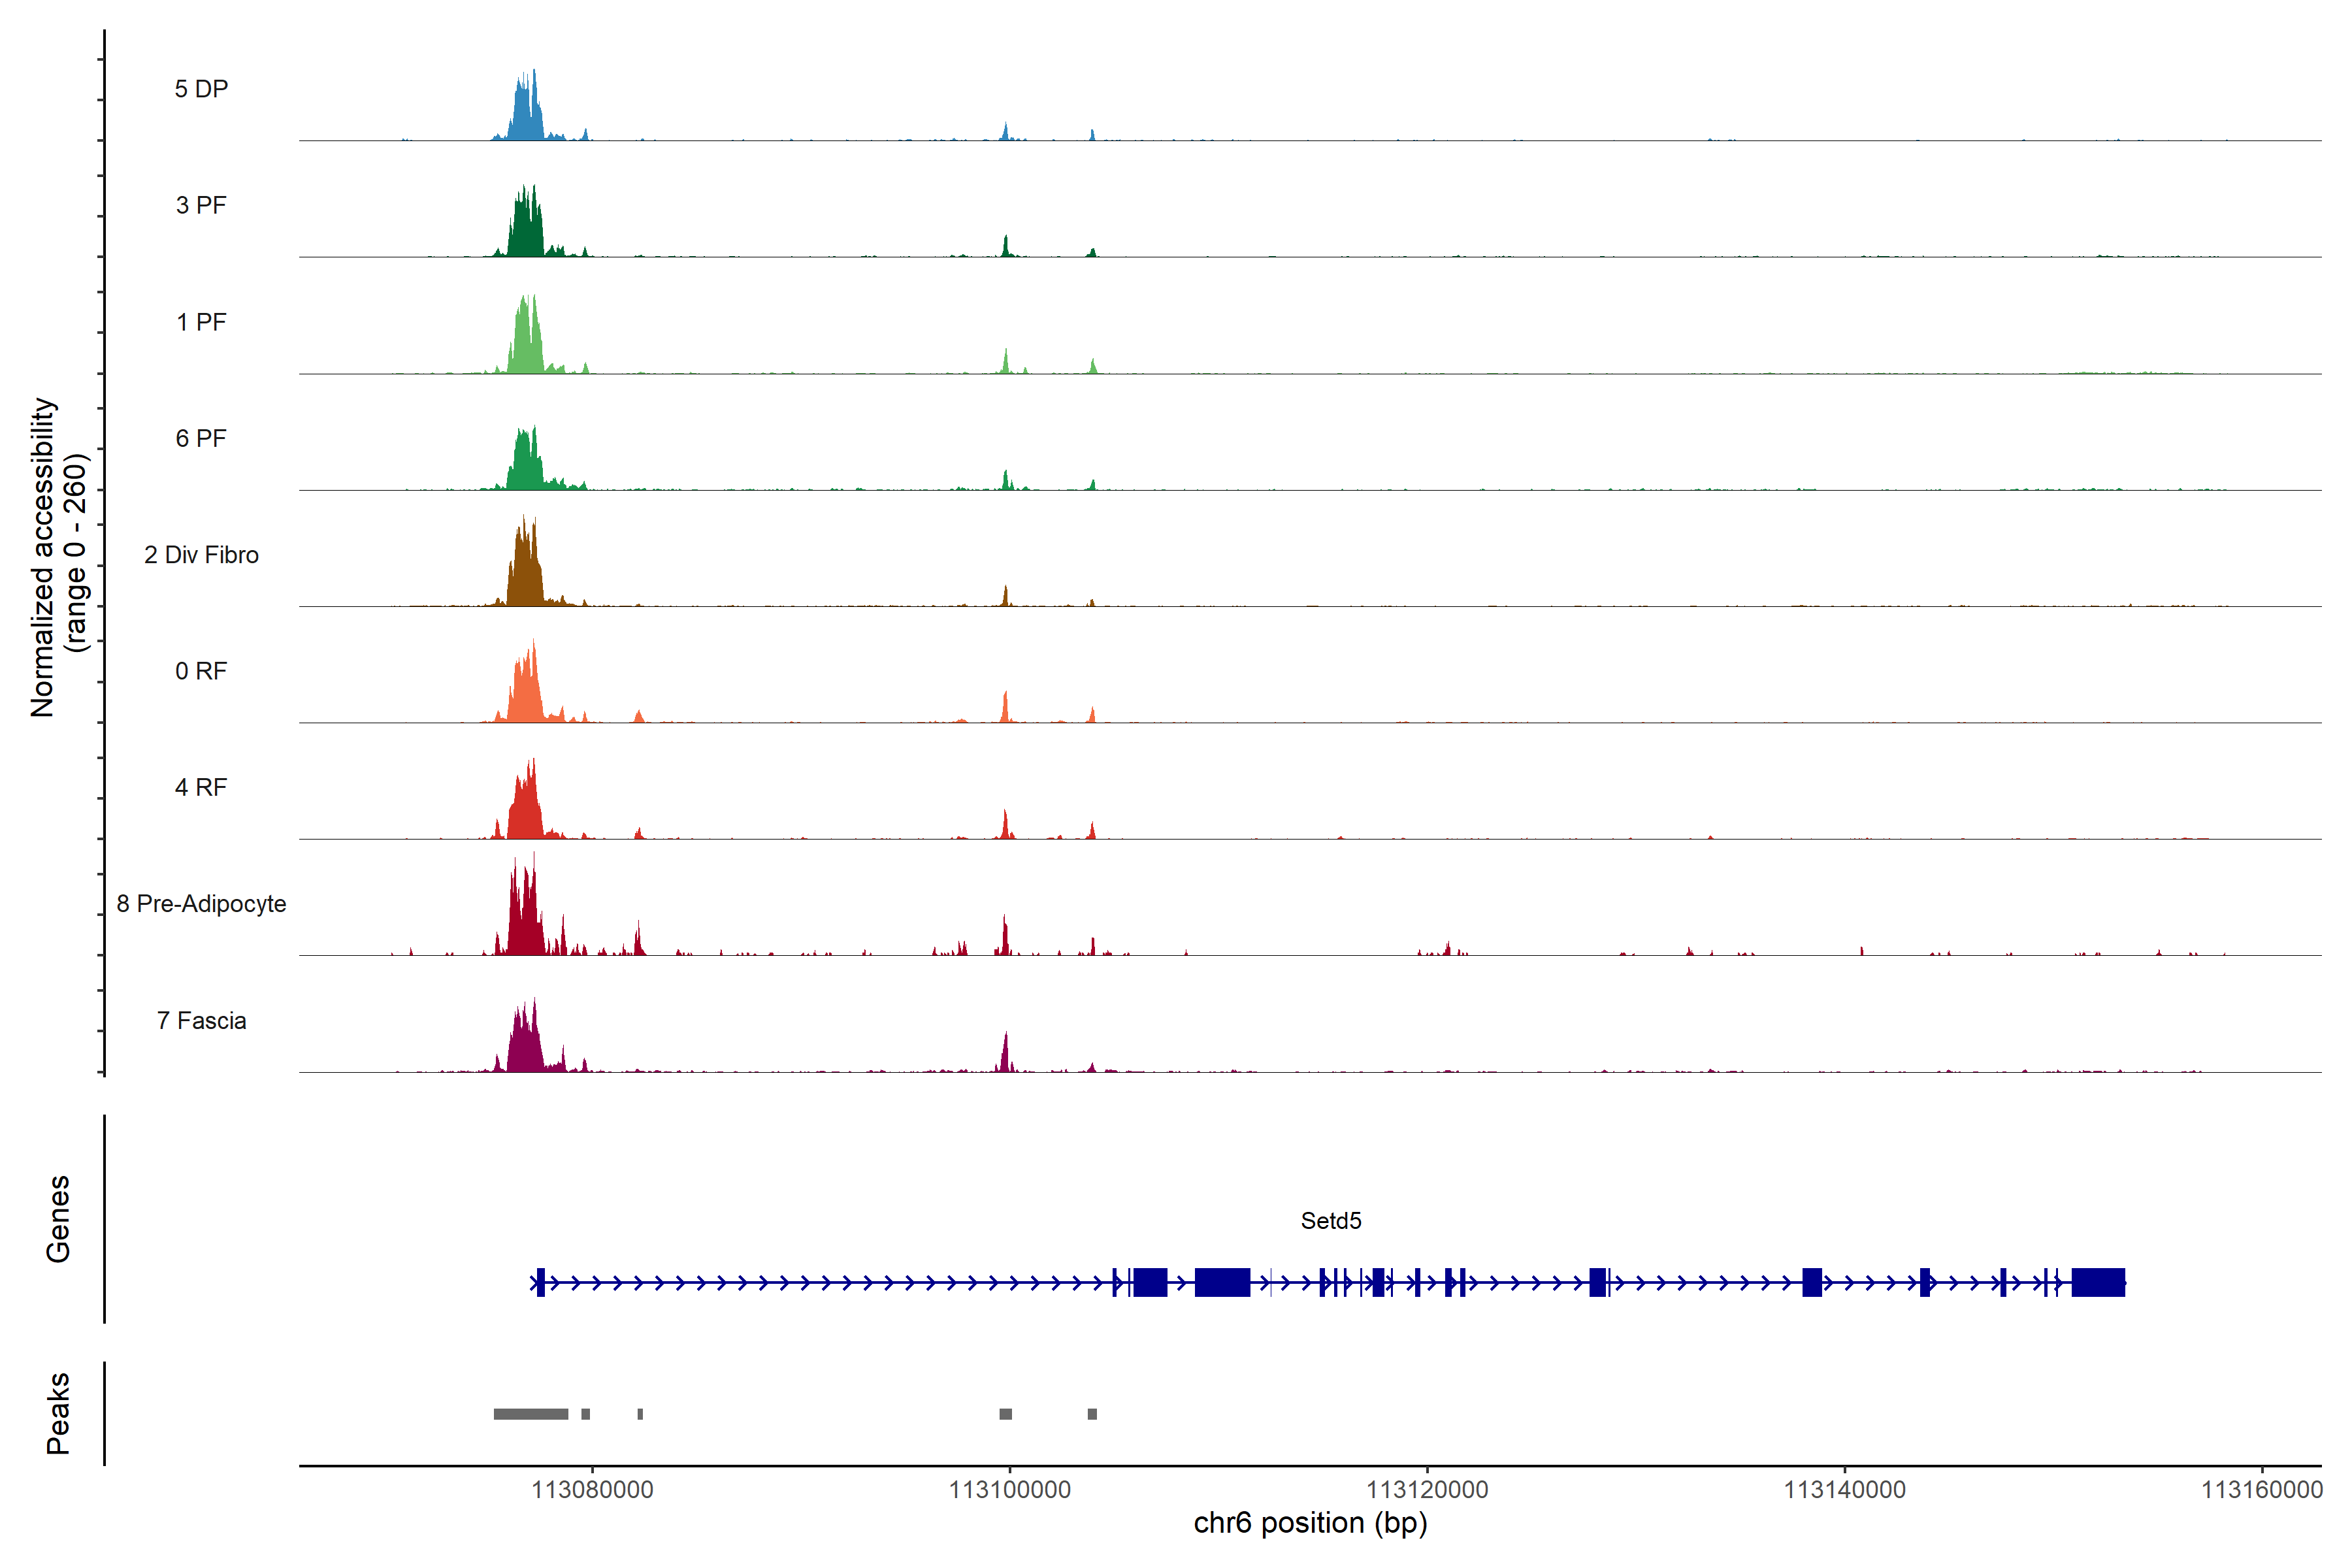Click the 2 Div Fibro label

pos(201,555)
